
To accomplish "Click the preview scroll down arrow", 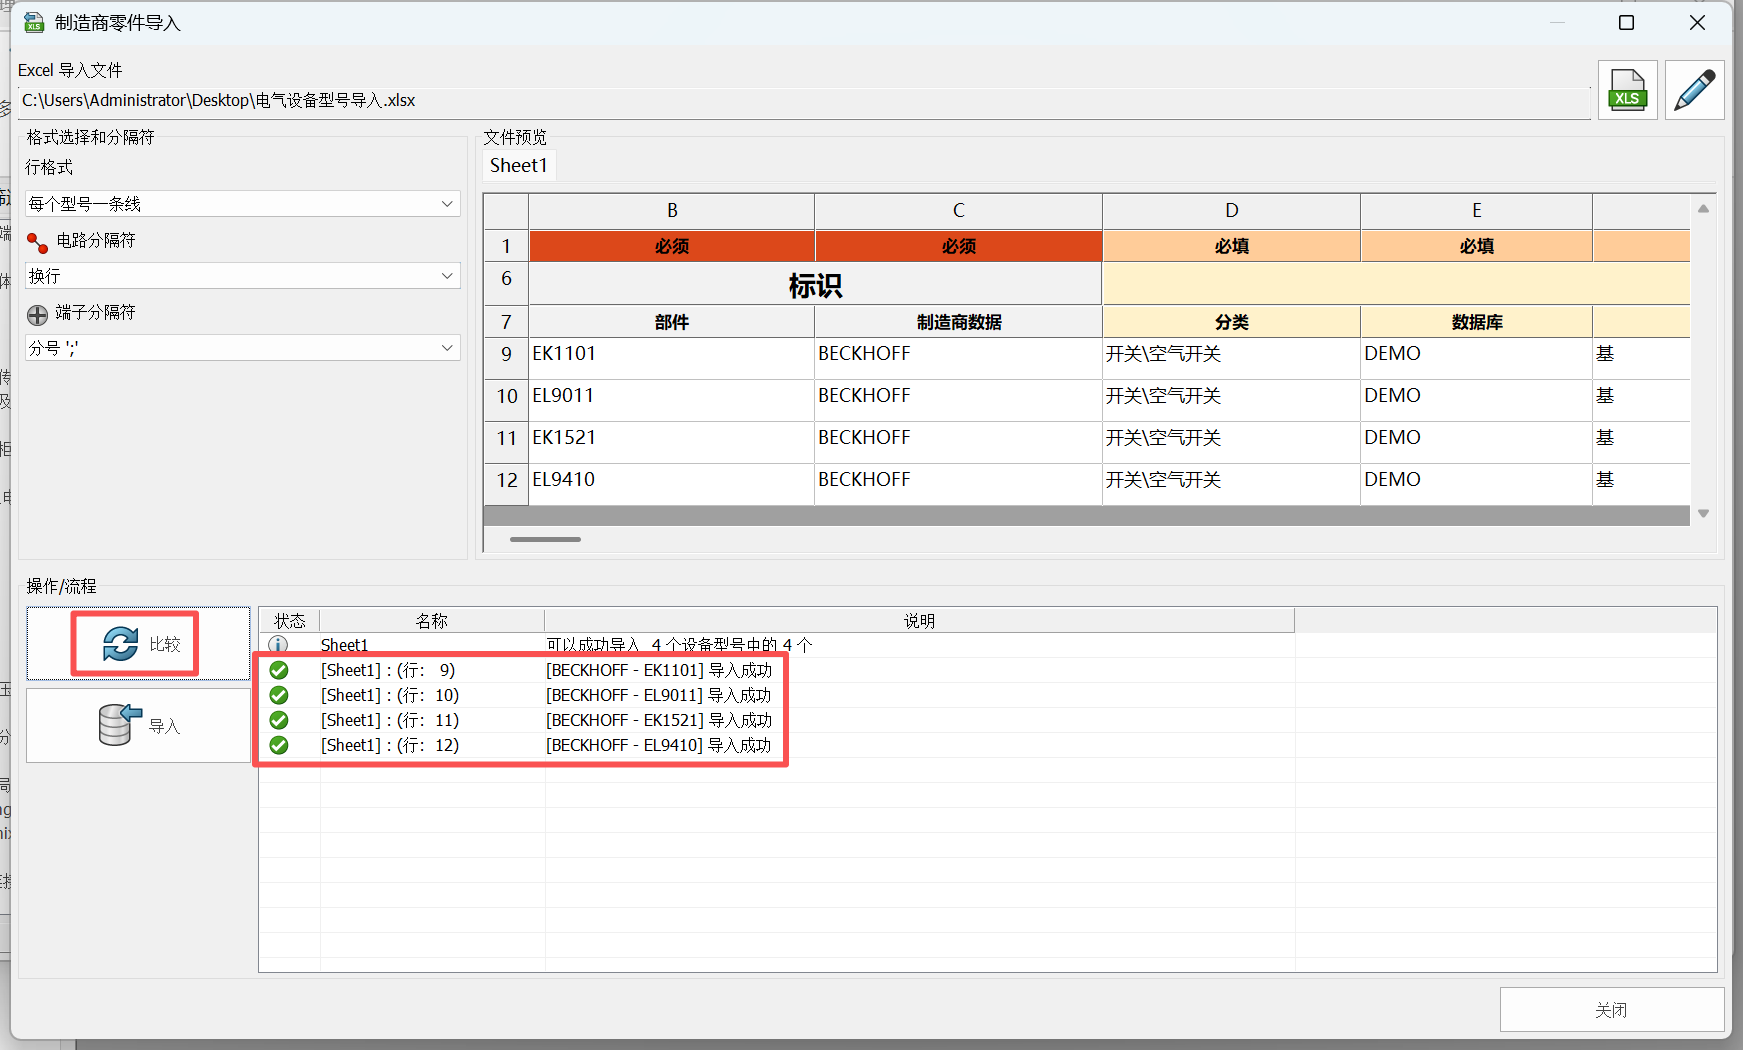I will pos(1703,513).
